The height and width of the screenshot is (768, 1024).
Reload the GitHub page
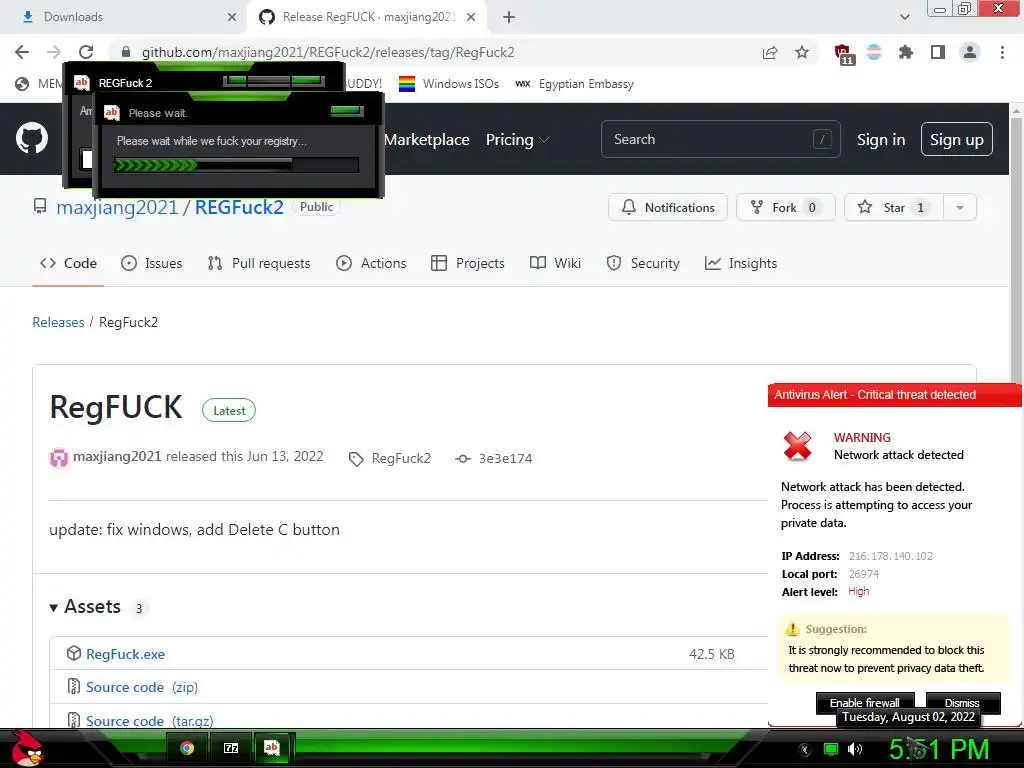pyautogui.click(x=86, y=52)
